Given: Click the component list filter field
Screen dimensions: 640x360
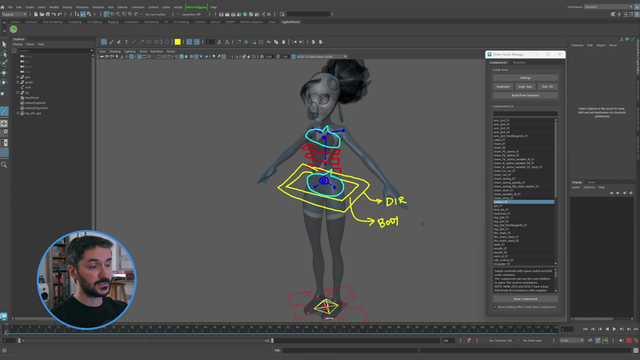Looking at the screenshot, I should (525, 113).
